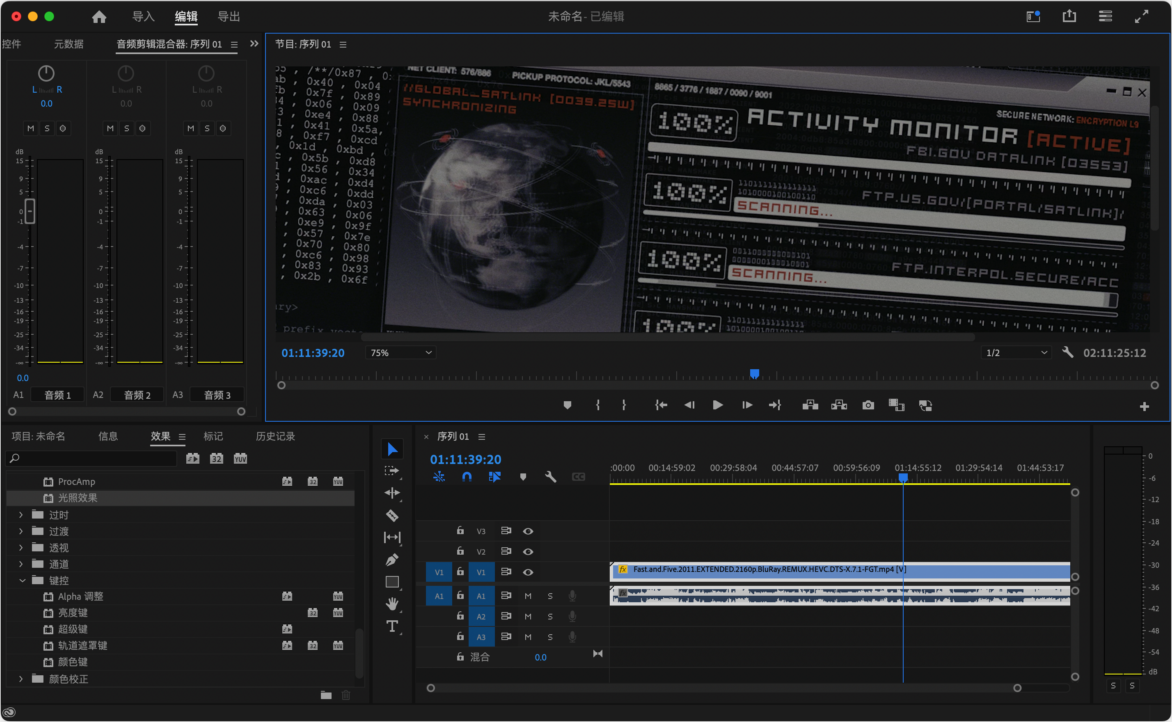Viewport: 1172px width, 722px height.
Task: Expand the 过时 effects folder
Action: (x=21, y=515)
